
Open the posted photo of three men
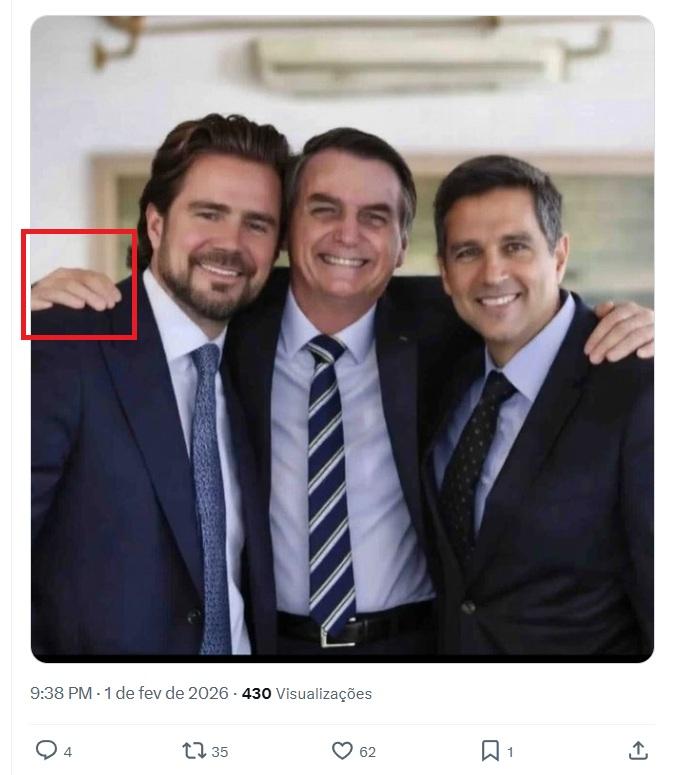342,340
